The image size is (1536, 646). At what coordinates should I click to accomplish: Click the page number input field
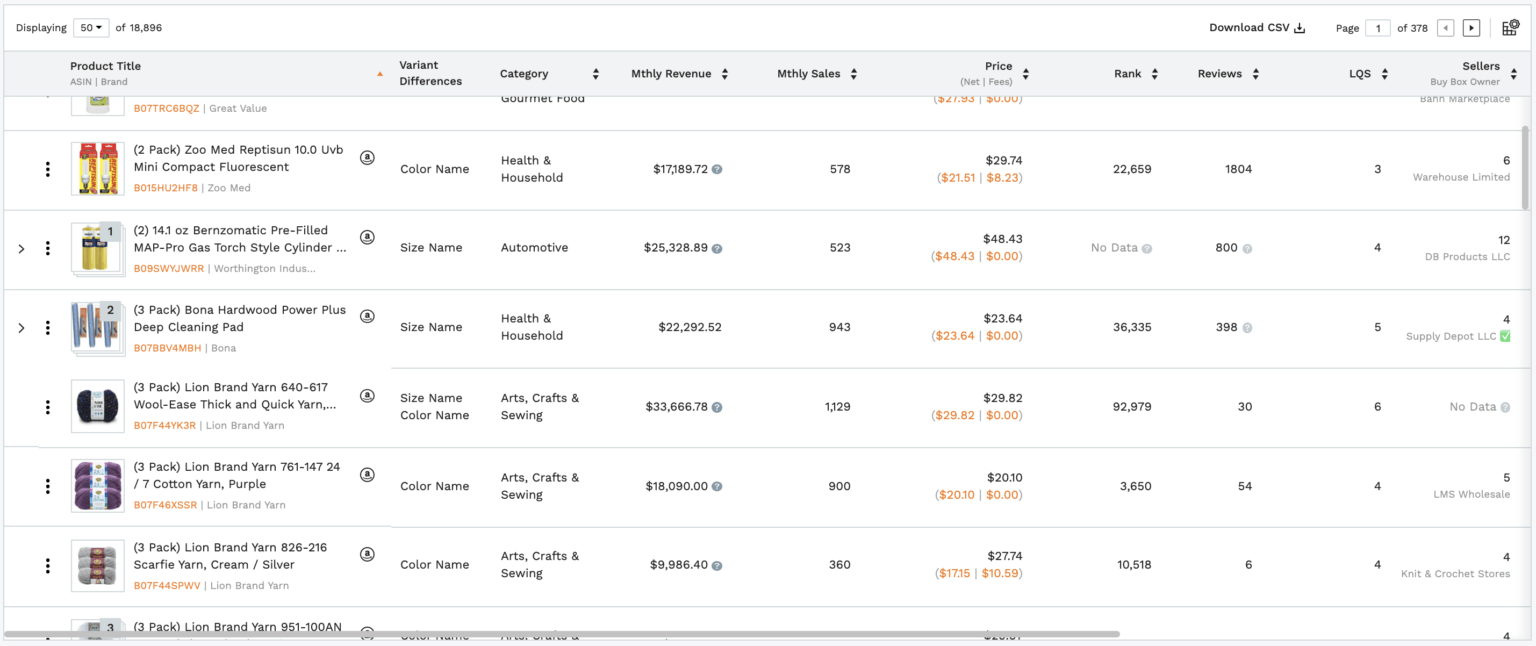[1377, 28]
